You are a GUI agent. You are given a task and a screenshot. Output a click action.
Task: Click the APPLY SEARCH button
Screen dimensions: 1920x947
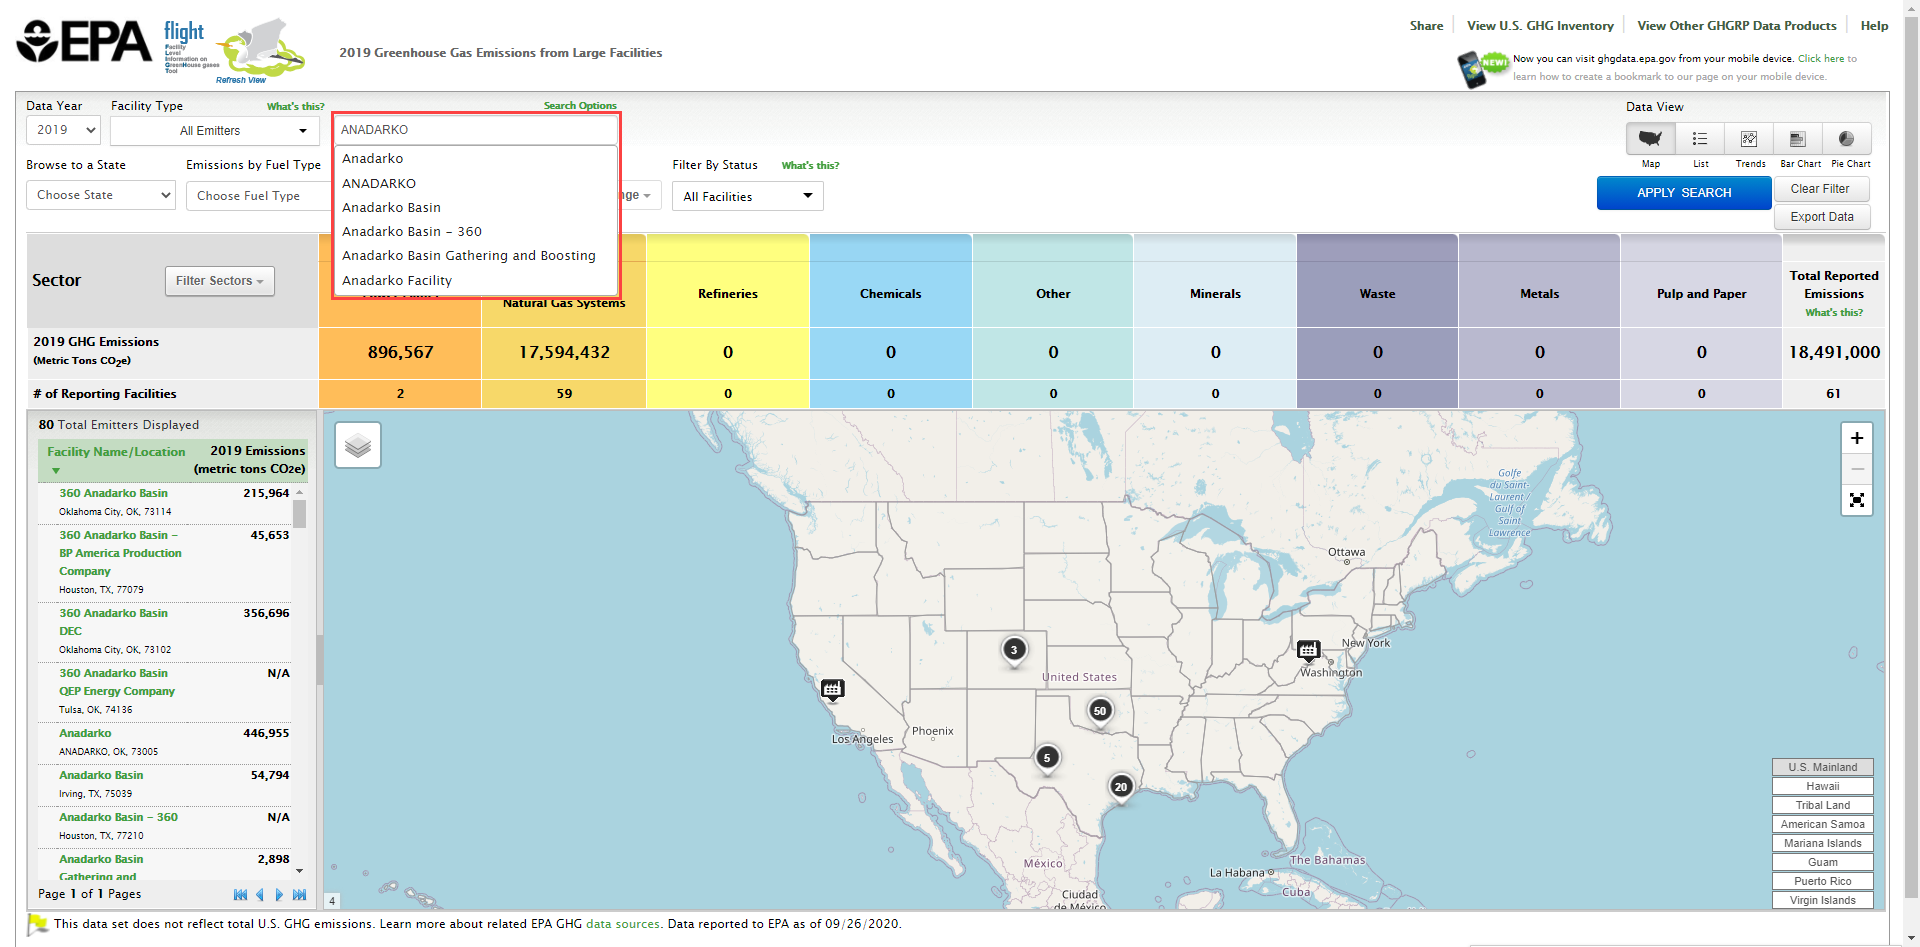pyautogui.click(x=1684, y=193)
